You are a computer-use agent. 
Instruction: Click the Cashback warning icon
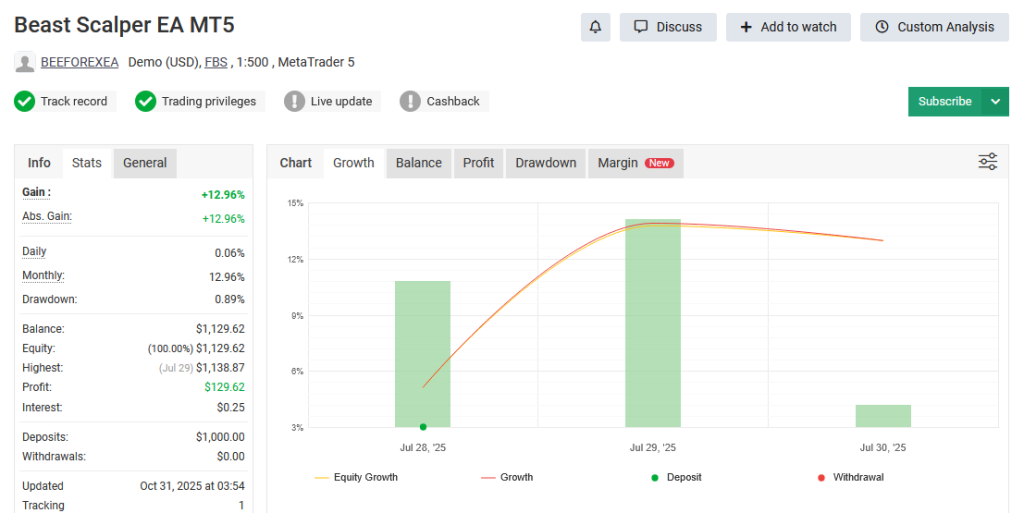pyautogui.click(x=410, y=101)
